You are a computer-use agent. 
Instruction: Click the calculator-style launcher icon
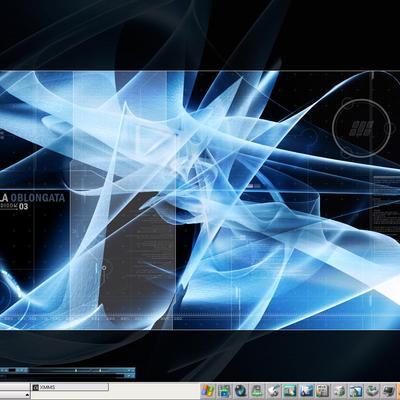click(x=323, y=391)
